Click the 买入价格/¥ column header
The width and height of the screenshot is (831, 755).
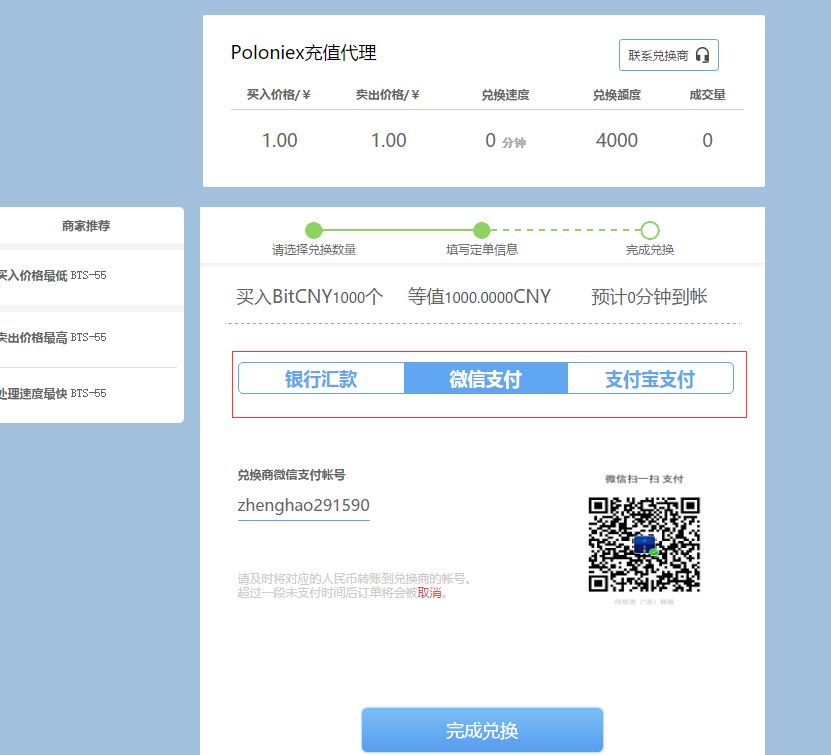[279, 95]
